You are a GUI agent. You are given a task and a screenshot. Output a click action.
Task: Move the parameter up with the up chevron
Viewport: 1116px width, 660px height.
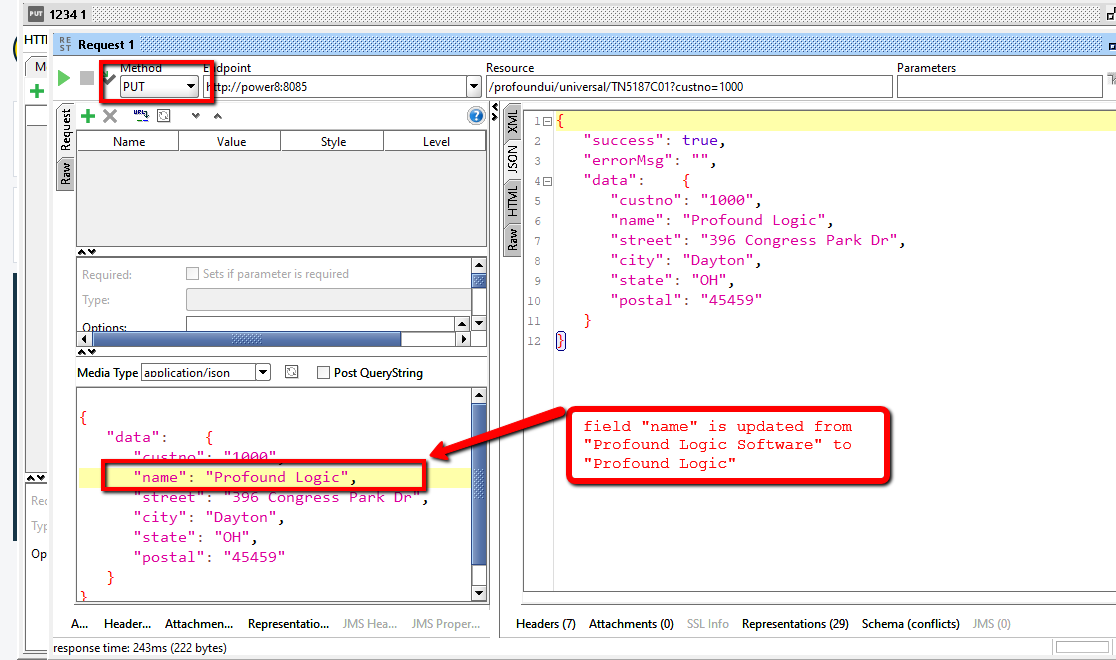pyautogui.click(x=218, y=116)
